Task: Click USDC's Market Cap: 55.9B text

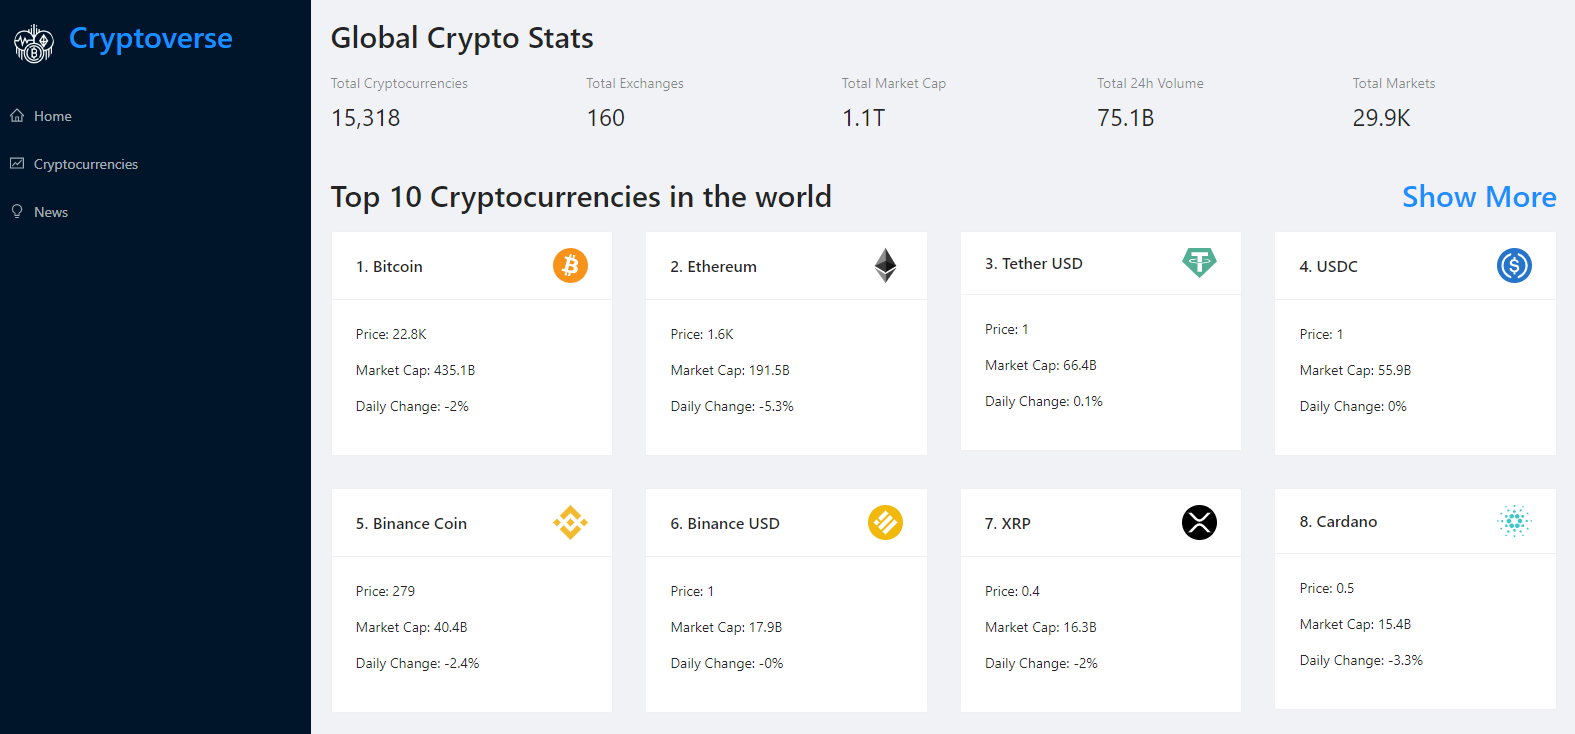Action: tap(1355, 371)
